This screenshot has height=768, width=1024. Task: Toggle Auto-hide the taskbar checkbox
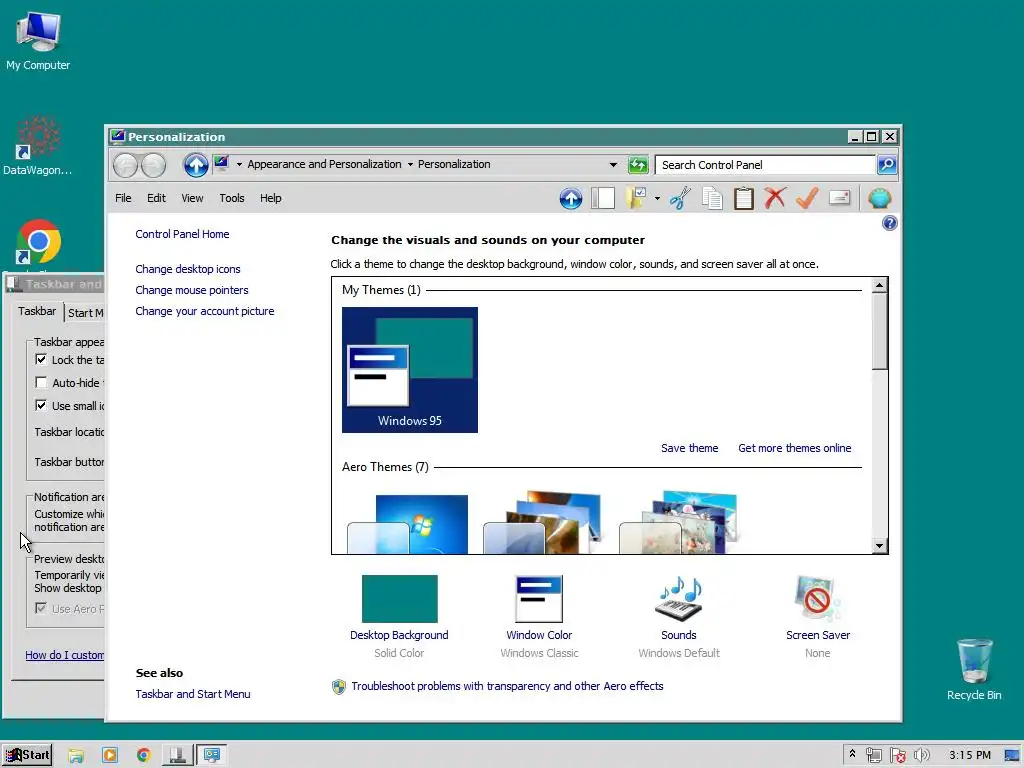[x=40, y=382]
